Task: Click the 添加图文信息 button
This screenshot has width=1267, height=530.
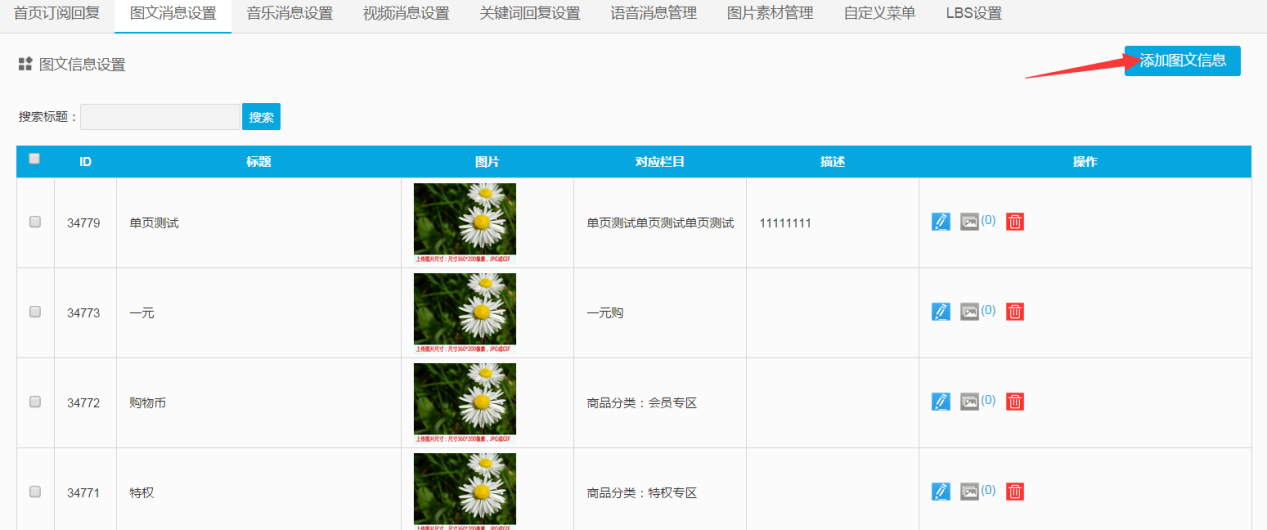Action: [1182, 61]
